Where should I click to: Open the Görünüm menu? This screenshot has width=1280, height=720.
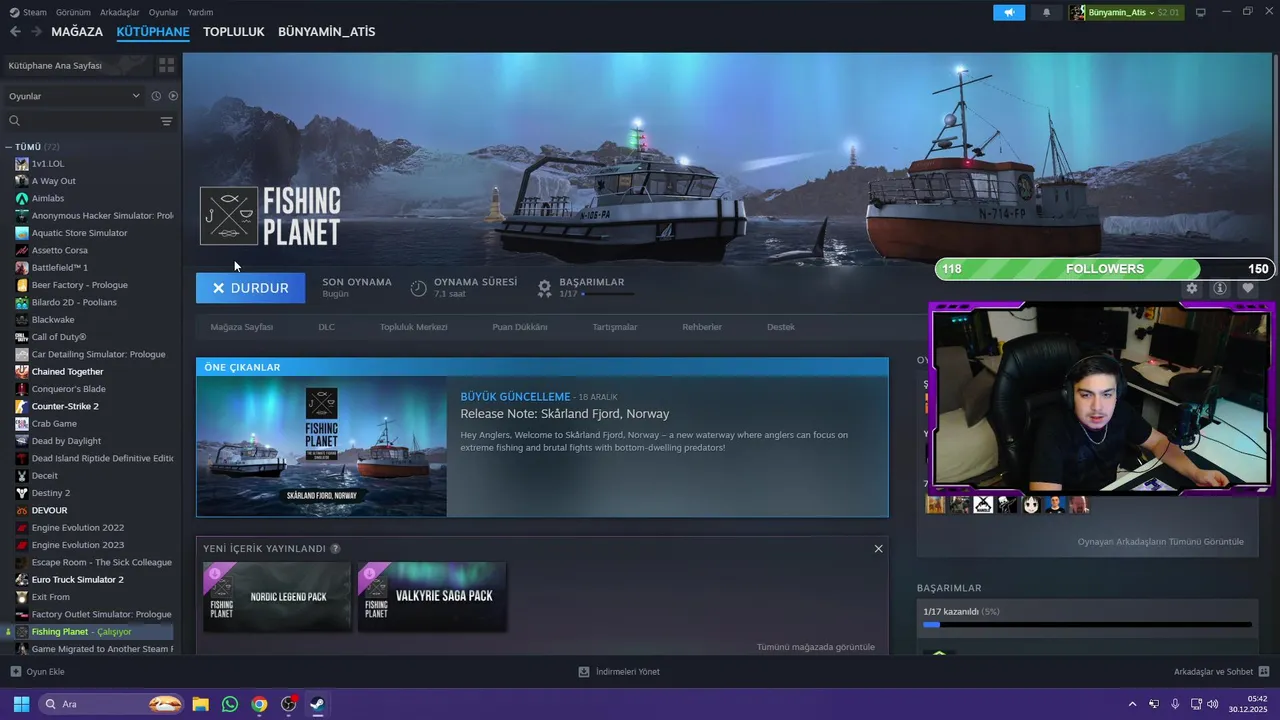[73, 12]
